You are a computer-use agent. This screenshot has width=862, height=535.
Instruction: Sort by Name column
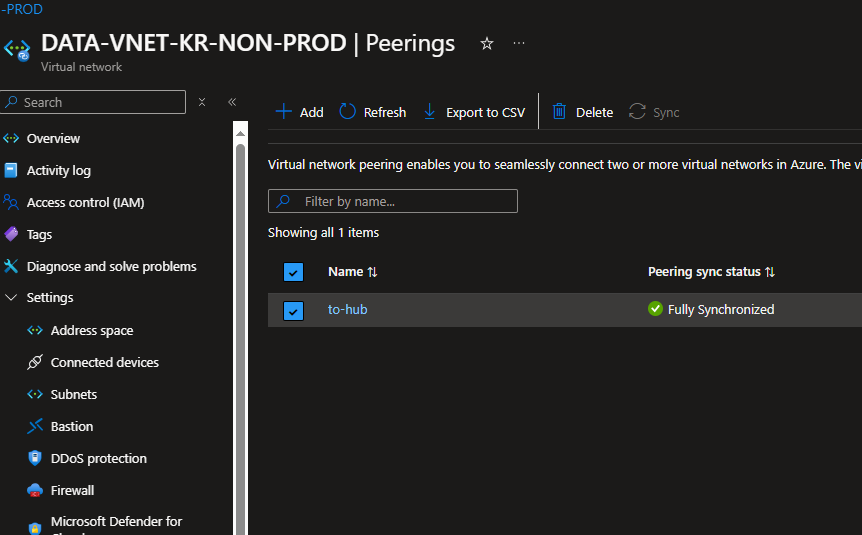pos(352,272)
